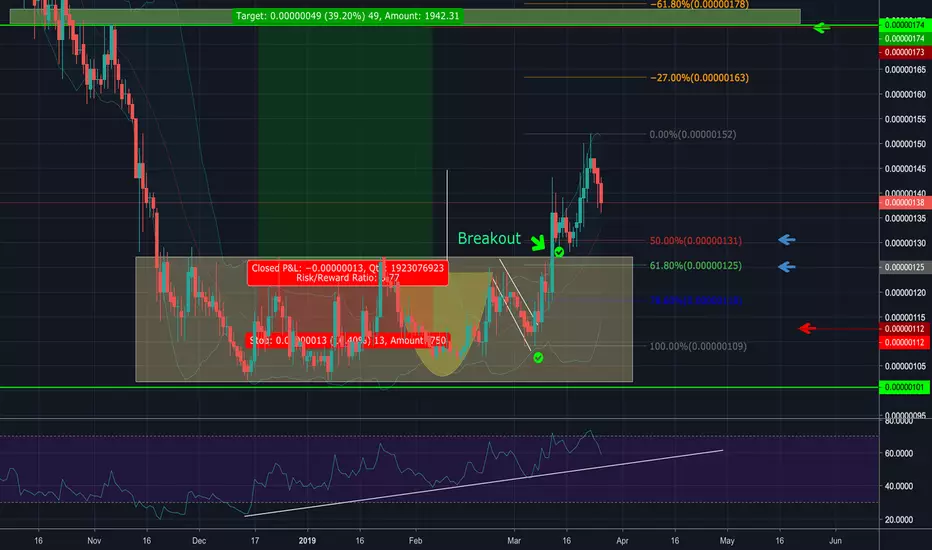Click the red arrow pointing at the 0.00000112 line
The width and height of the screenshot is (932, 550).
pyautogui.click(x=807, y=328)
